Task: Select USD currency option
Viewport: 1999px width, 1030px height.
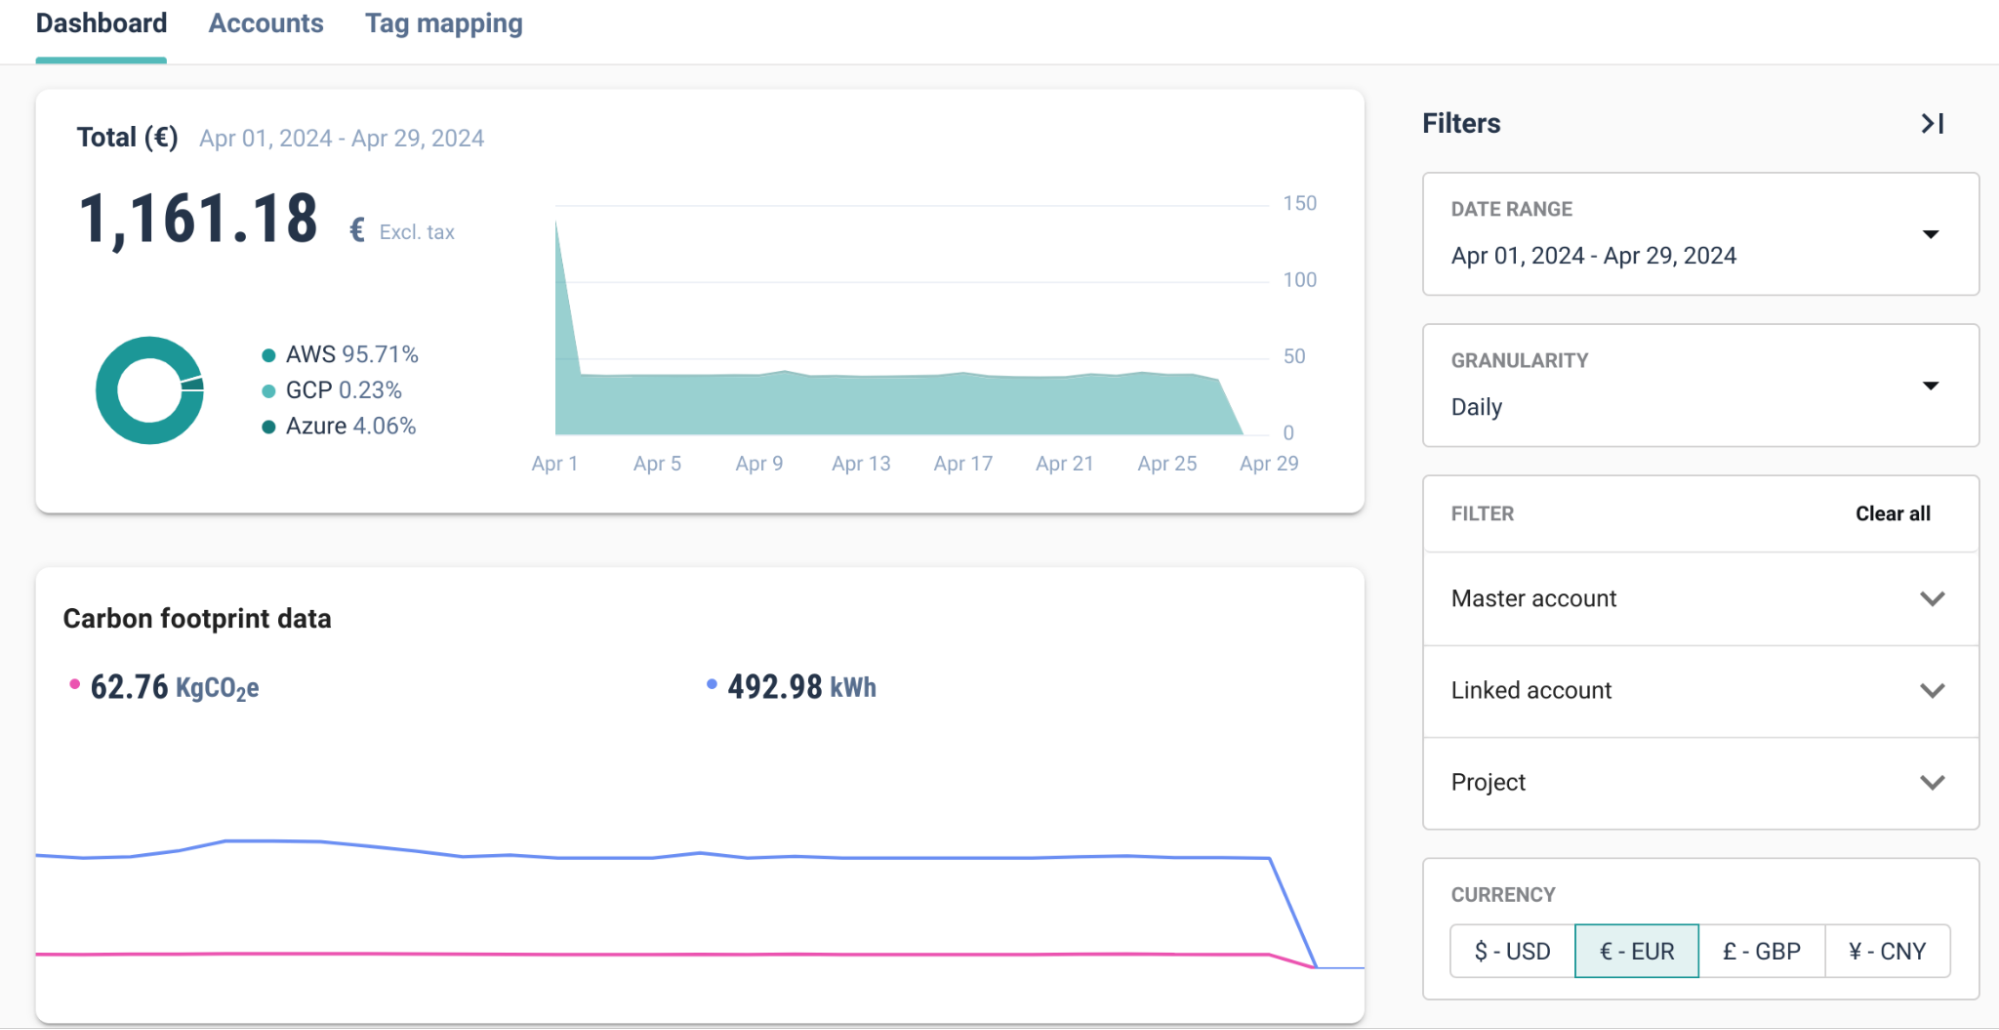Action: (1512, 951)
